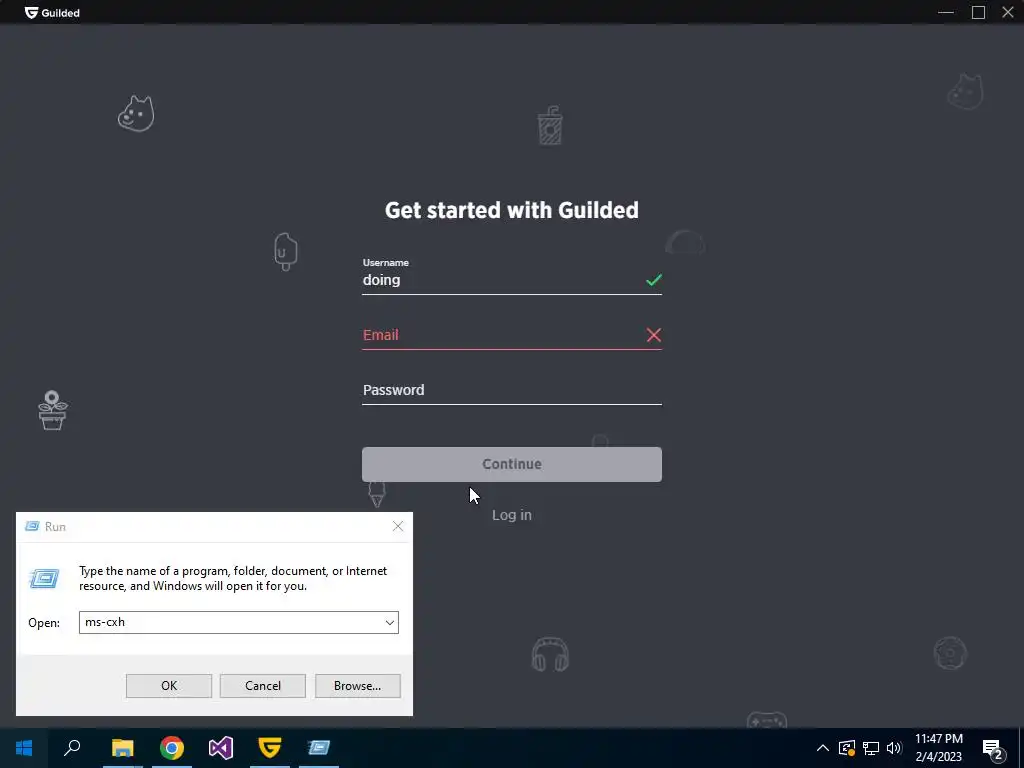This screenshot has height=768, width=1024.
Task: Open File Explorer from the taskbar
Action: coord(122,748)
